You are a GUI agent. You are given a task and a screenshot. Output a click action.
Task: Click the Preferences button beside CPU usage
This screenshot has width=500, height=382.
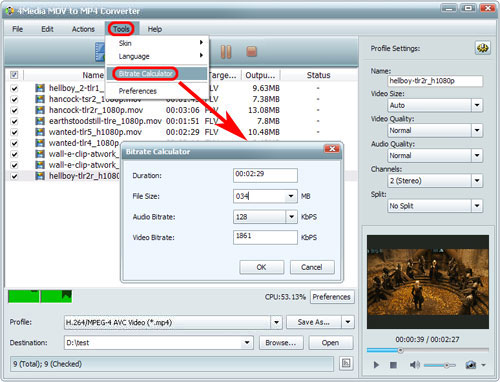pos(332,297)
